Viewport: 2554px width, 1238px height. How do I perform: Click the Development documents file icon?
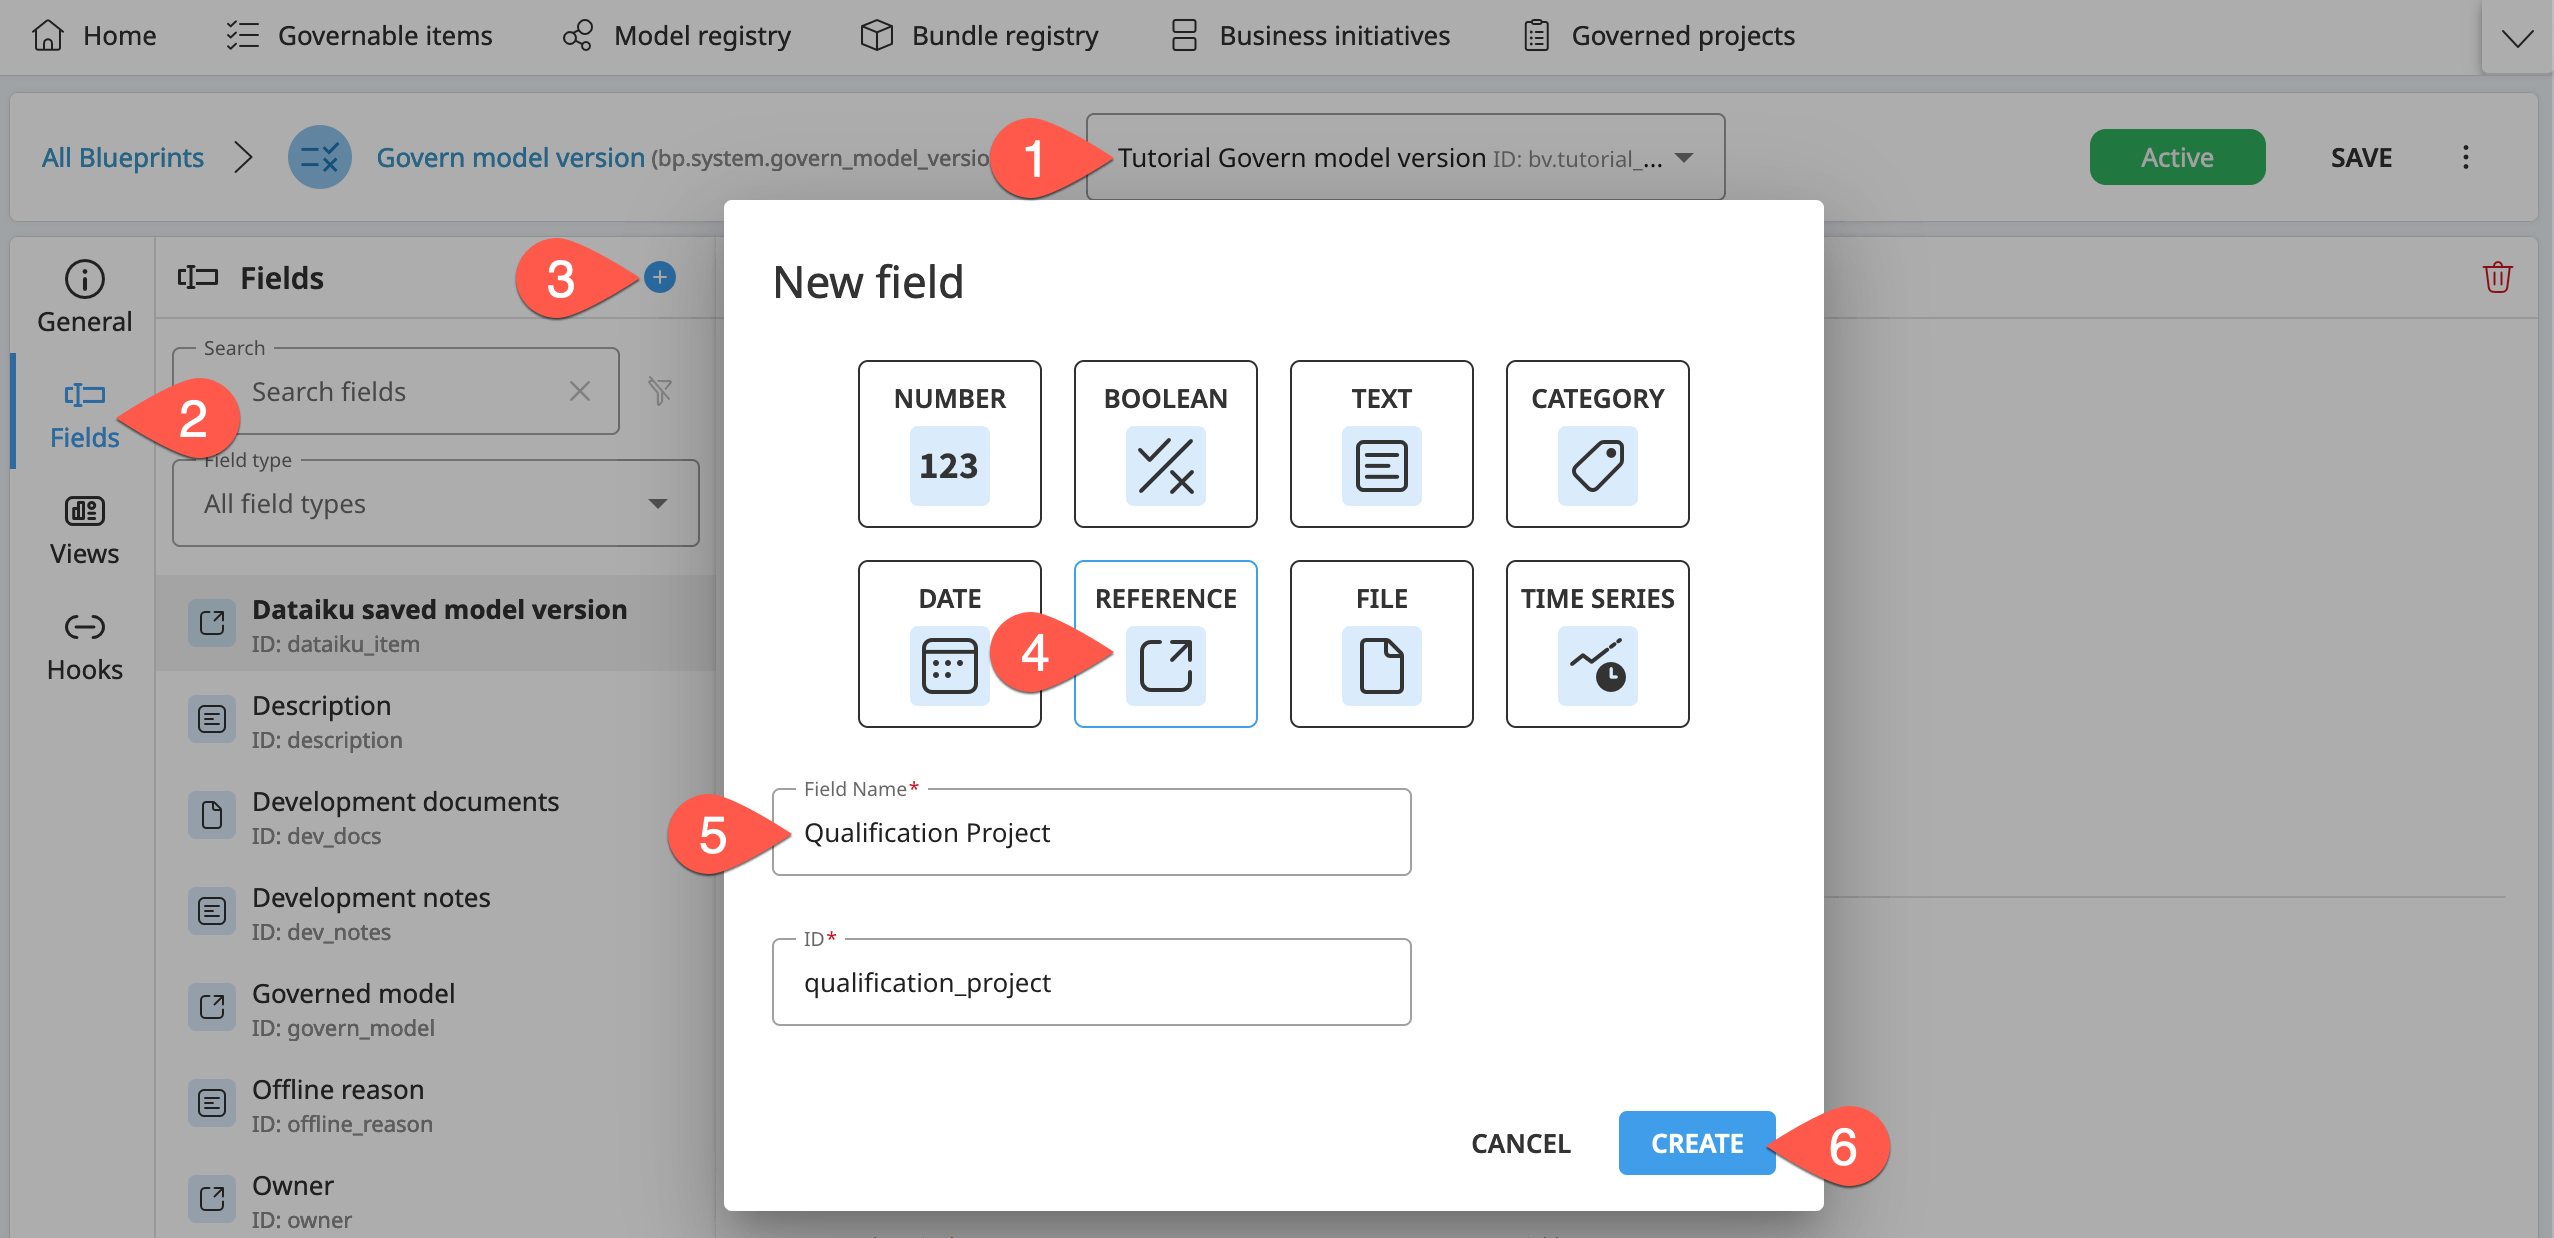pos(212,815)
